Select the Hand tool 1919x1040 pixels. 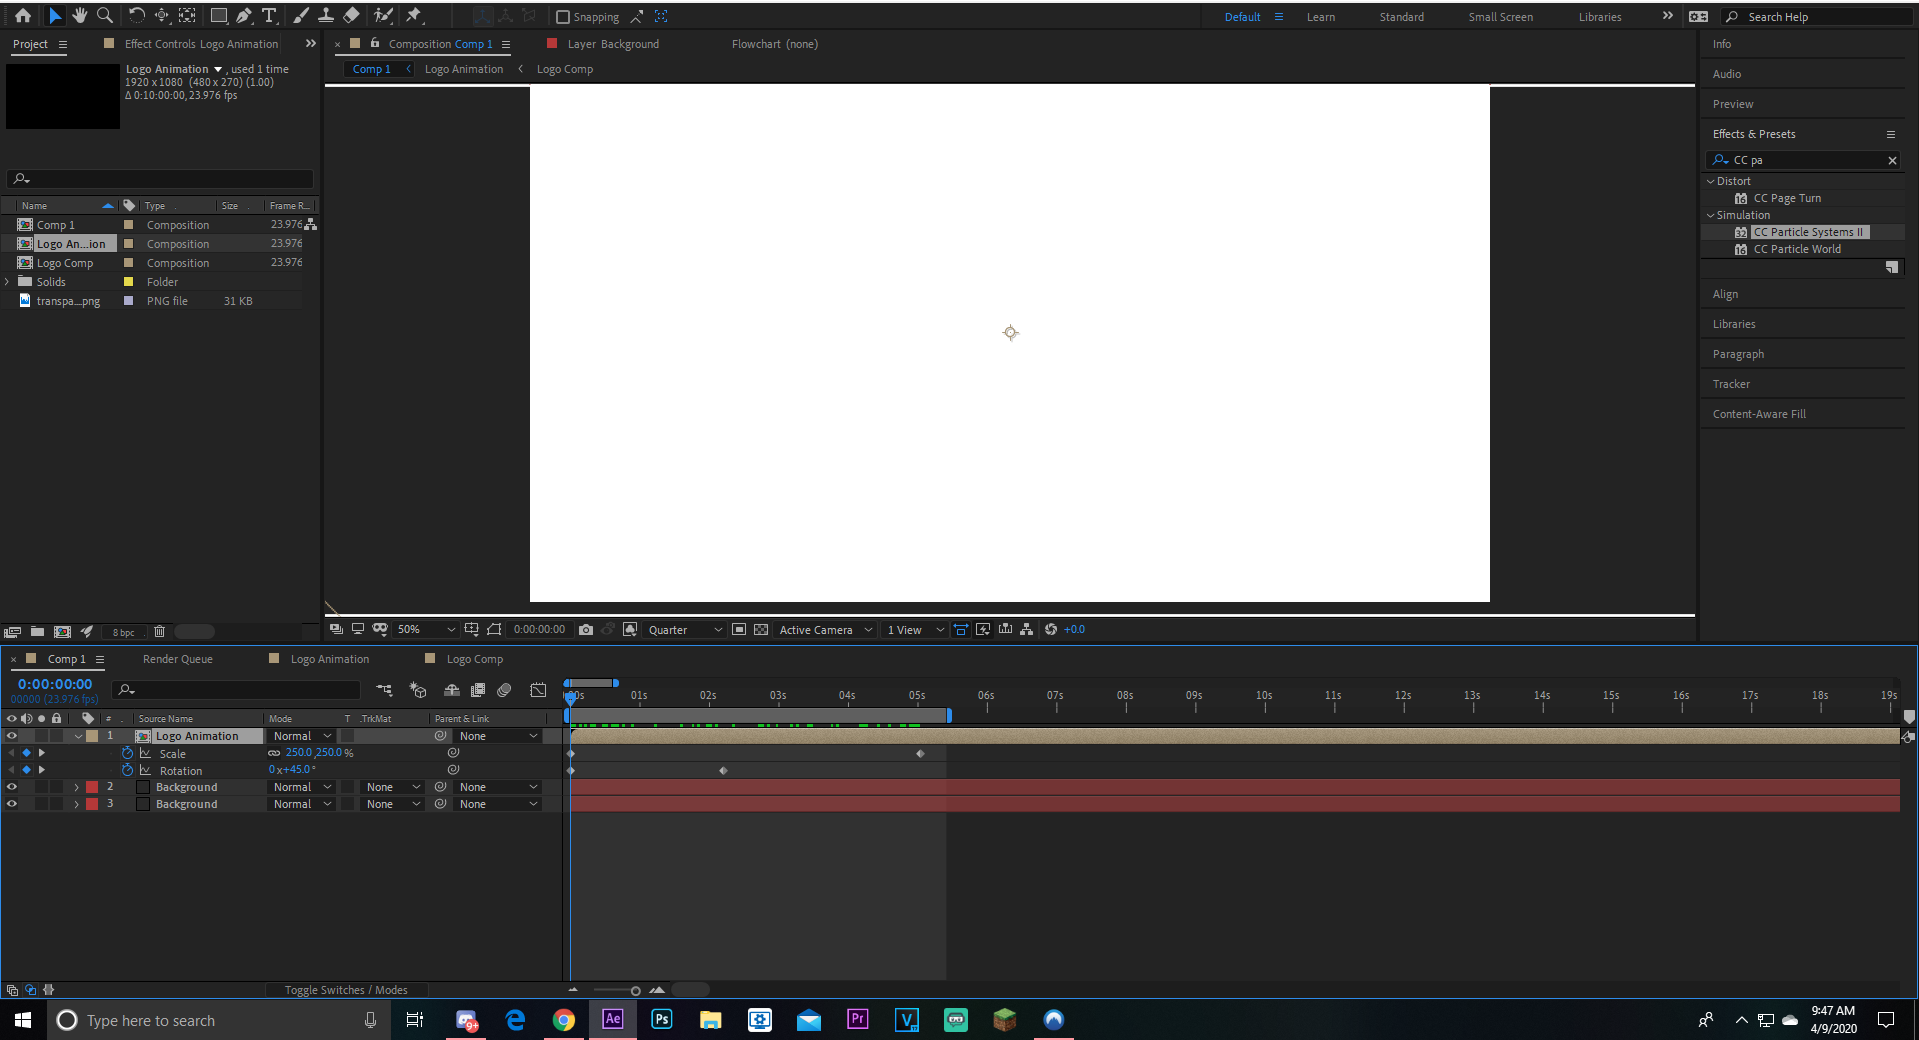pyautogui.click(x=79, y=15)
